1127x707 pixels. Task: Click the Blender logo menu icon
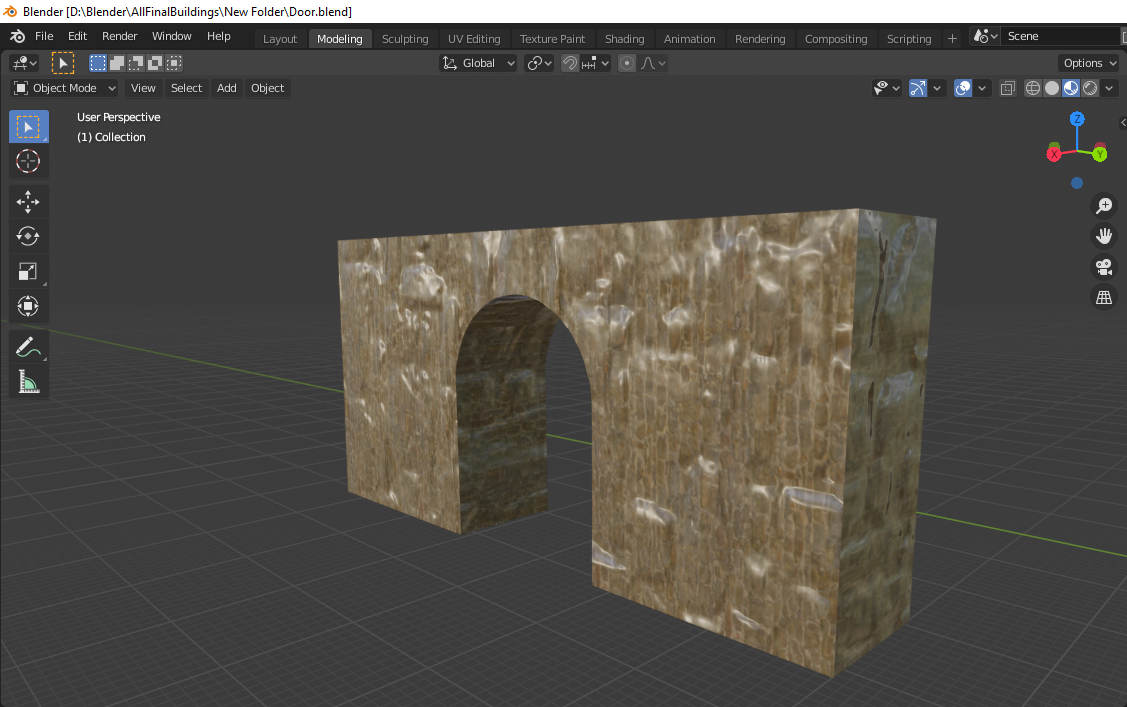tap(17, 36)
